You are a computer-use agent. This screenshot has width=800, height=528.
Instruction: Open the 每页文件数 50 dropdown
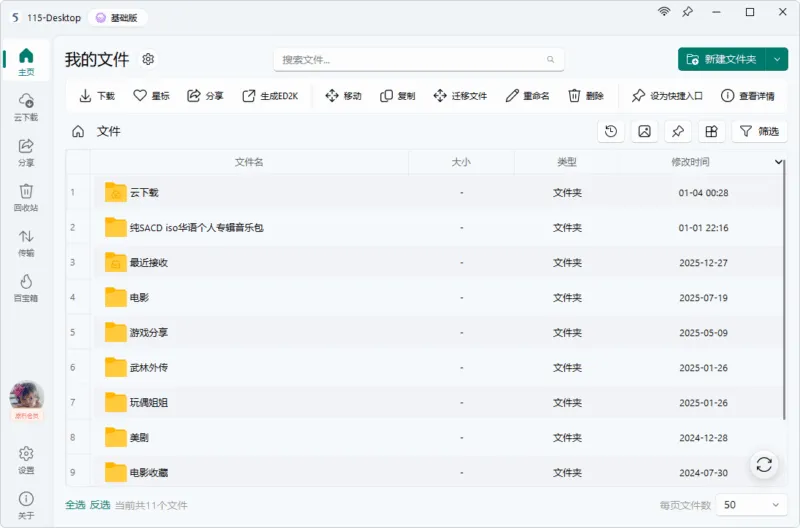[x=752, y=505]
